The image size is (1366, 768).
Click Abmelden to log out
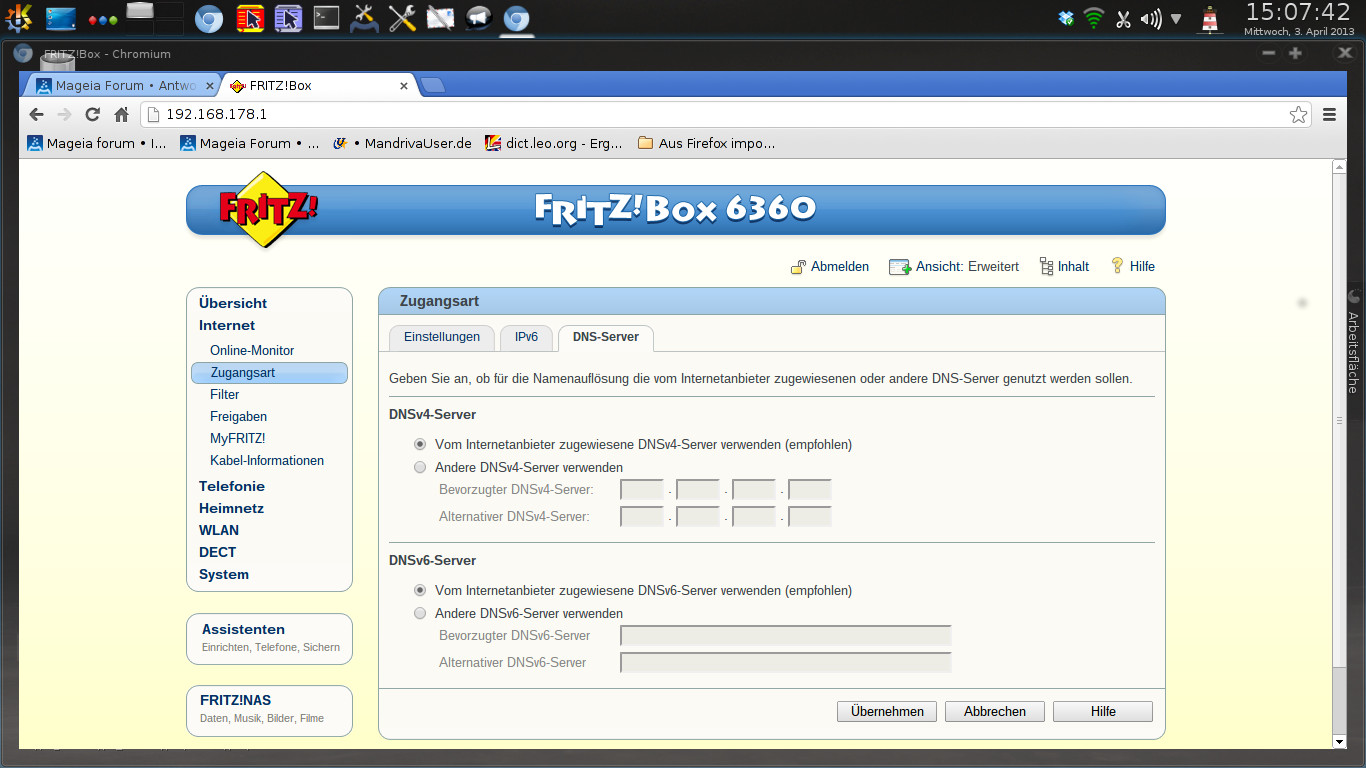(x=830, y=267)
